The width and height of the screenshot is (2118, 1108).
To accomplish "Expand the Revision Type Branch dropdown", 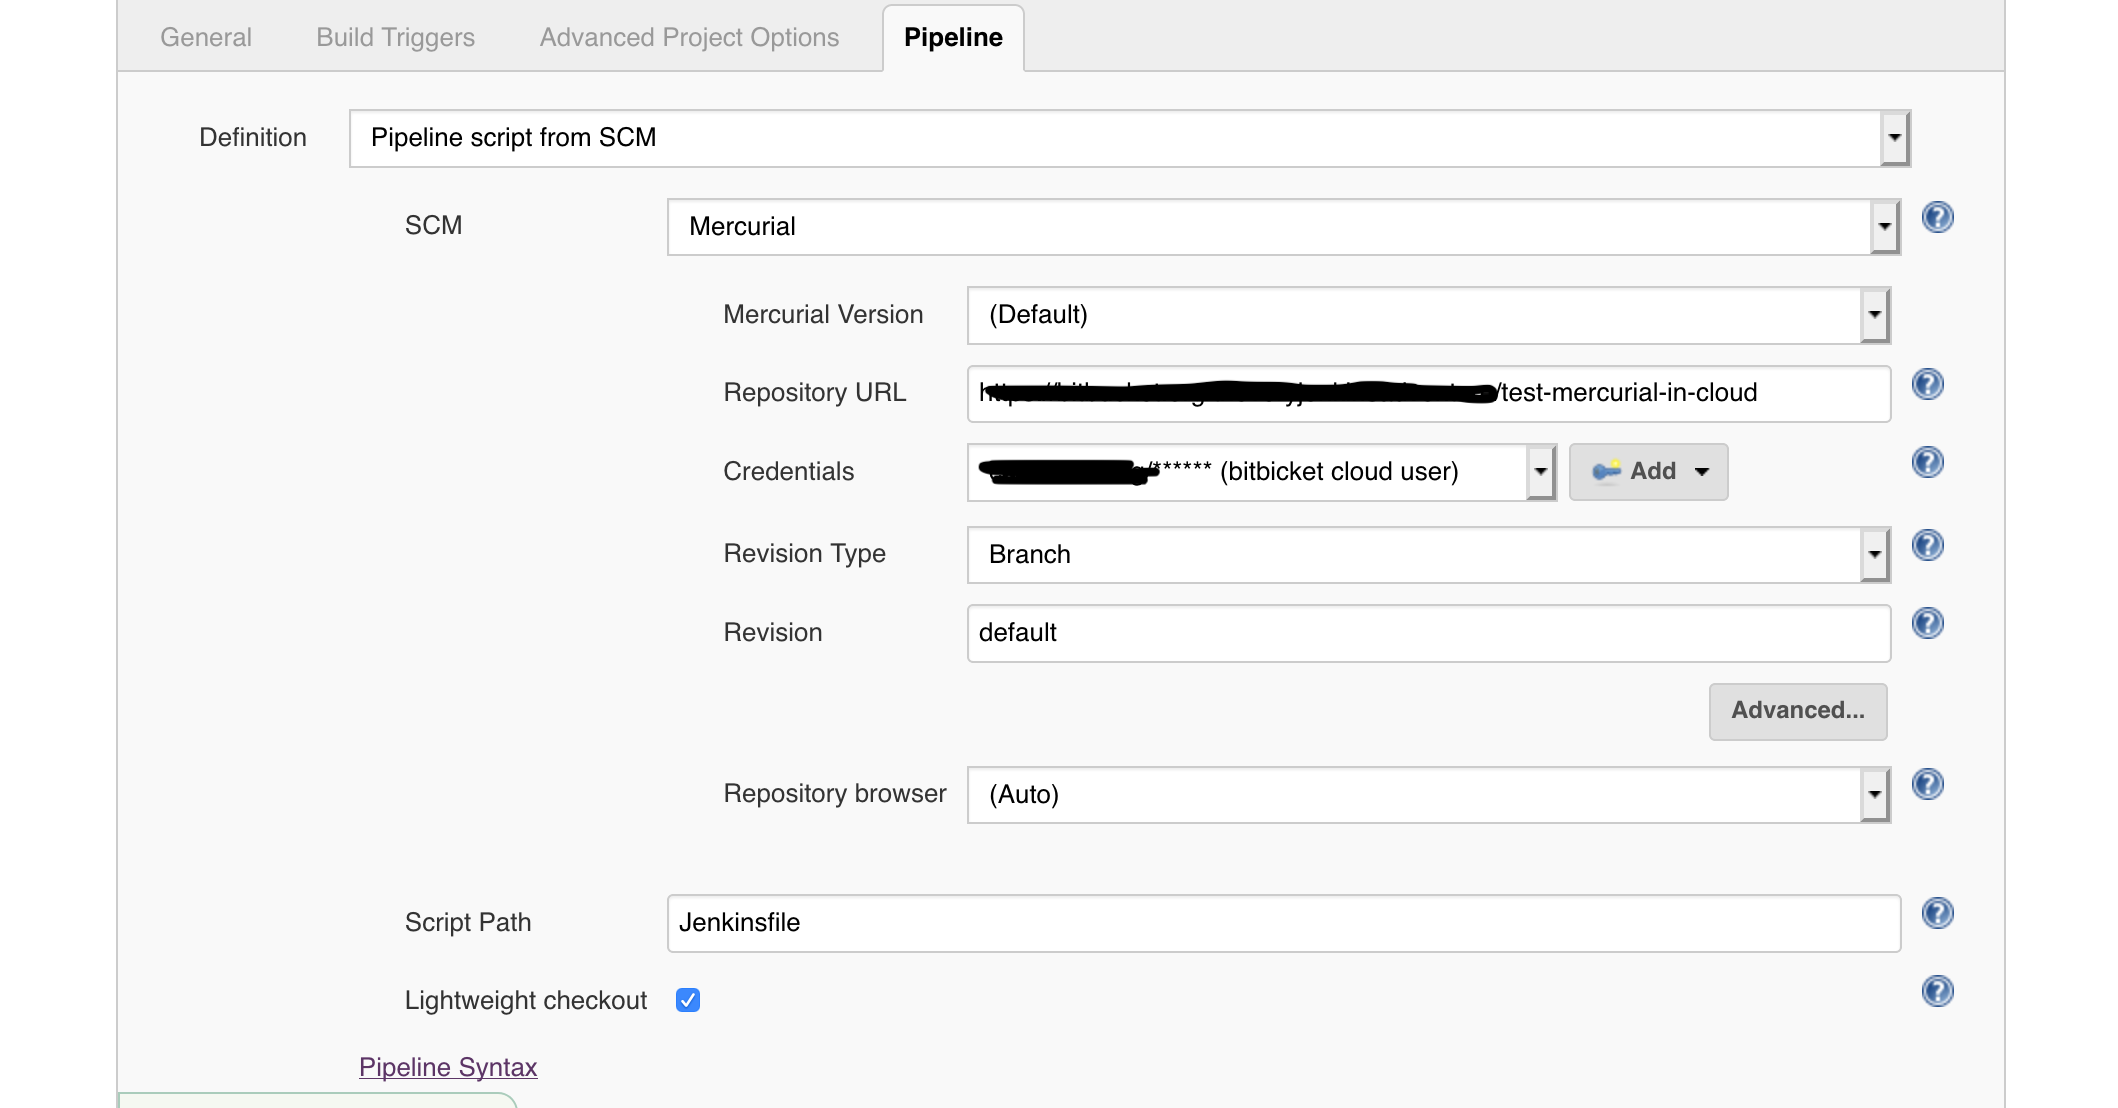I will [x=1877, y=553].
